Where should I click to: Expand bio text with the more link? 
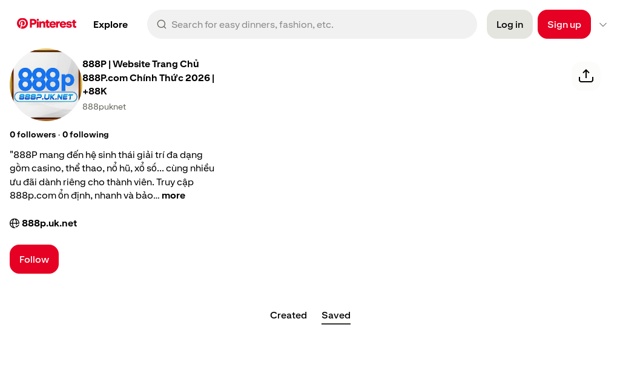click(x=173, y=196)
